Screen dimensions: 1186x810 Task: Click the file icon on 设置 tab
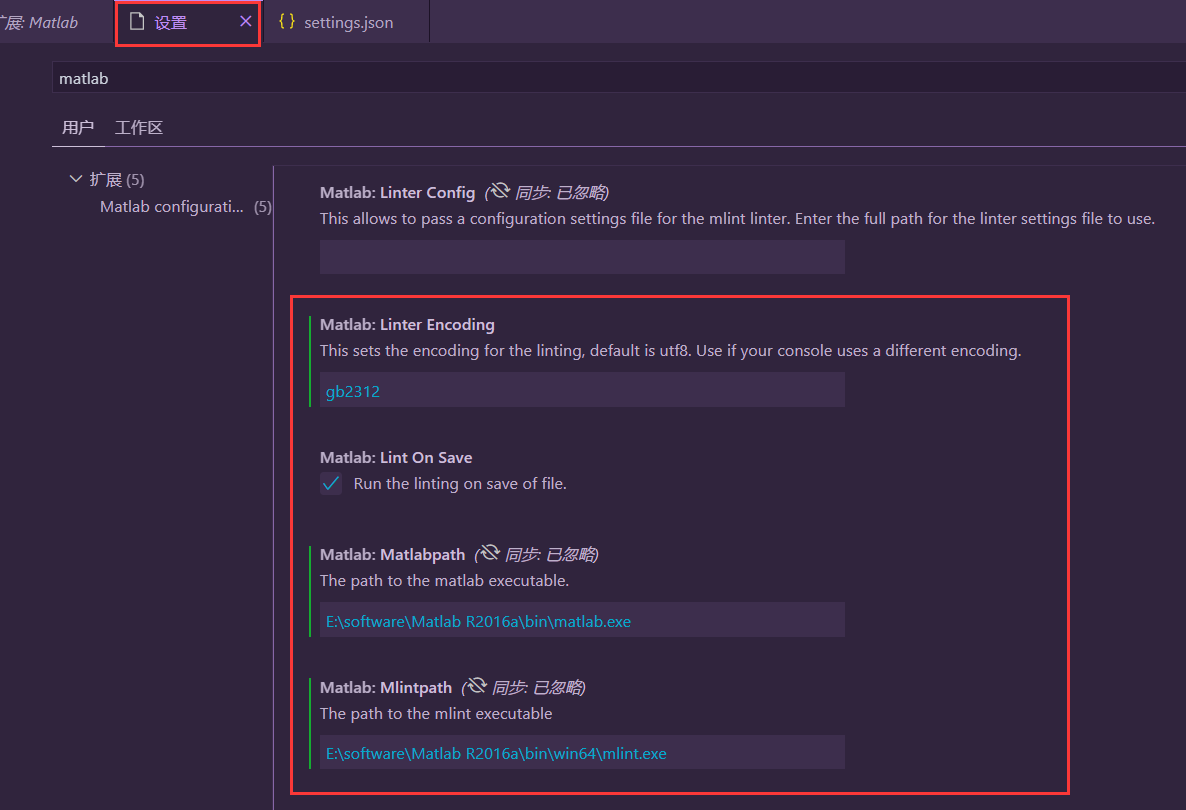point(137,22)
